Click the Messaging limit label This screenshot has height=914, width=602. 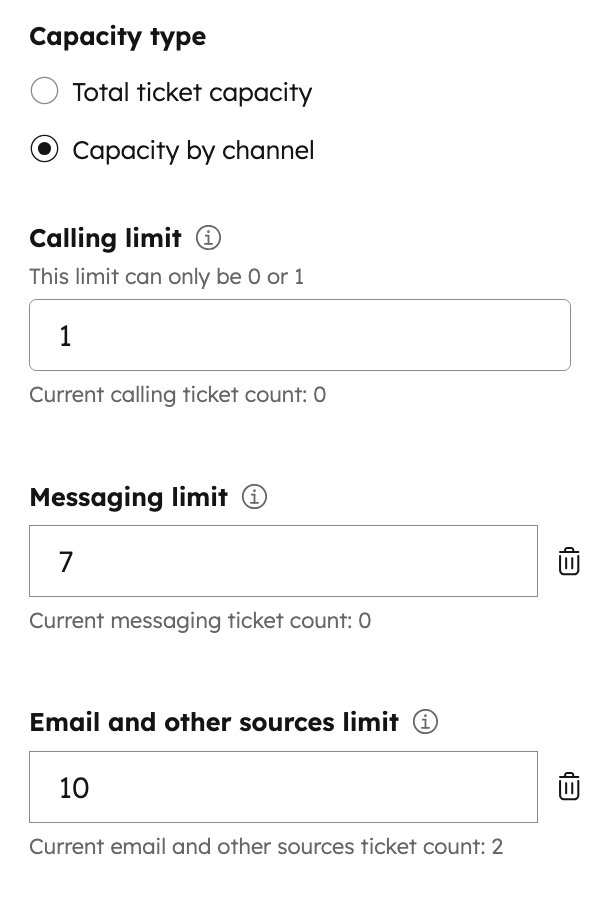coord(128,496)
